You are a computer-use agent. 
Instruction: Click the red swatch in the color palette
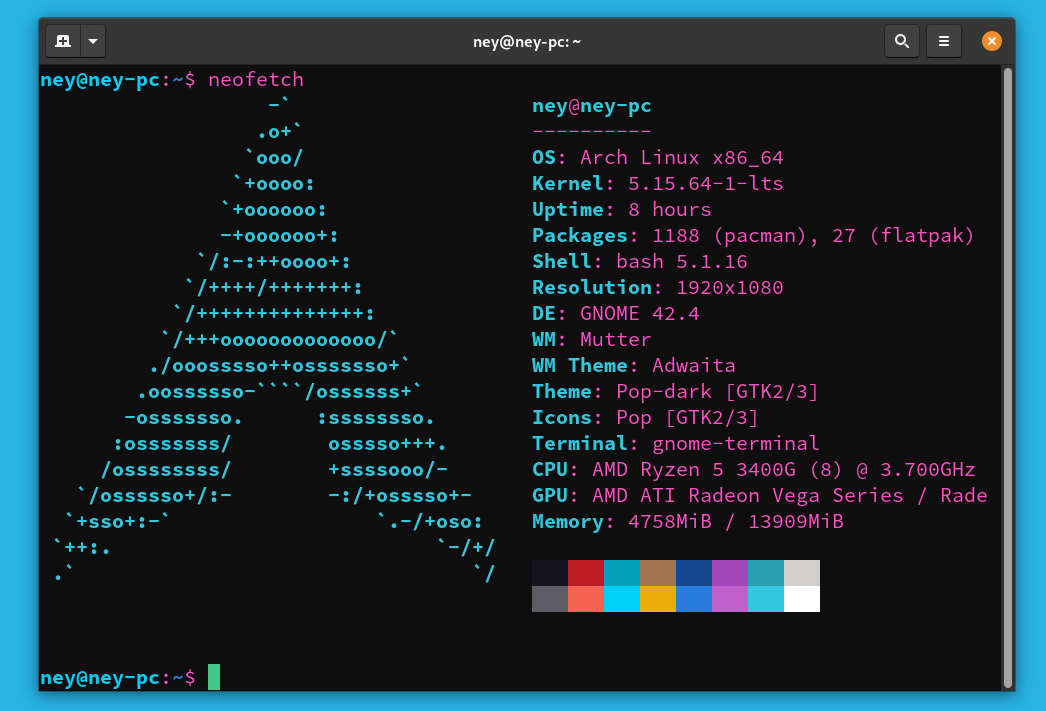point(583,574)
